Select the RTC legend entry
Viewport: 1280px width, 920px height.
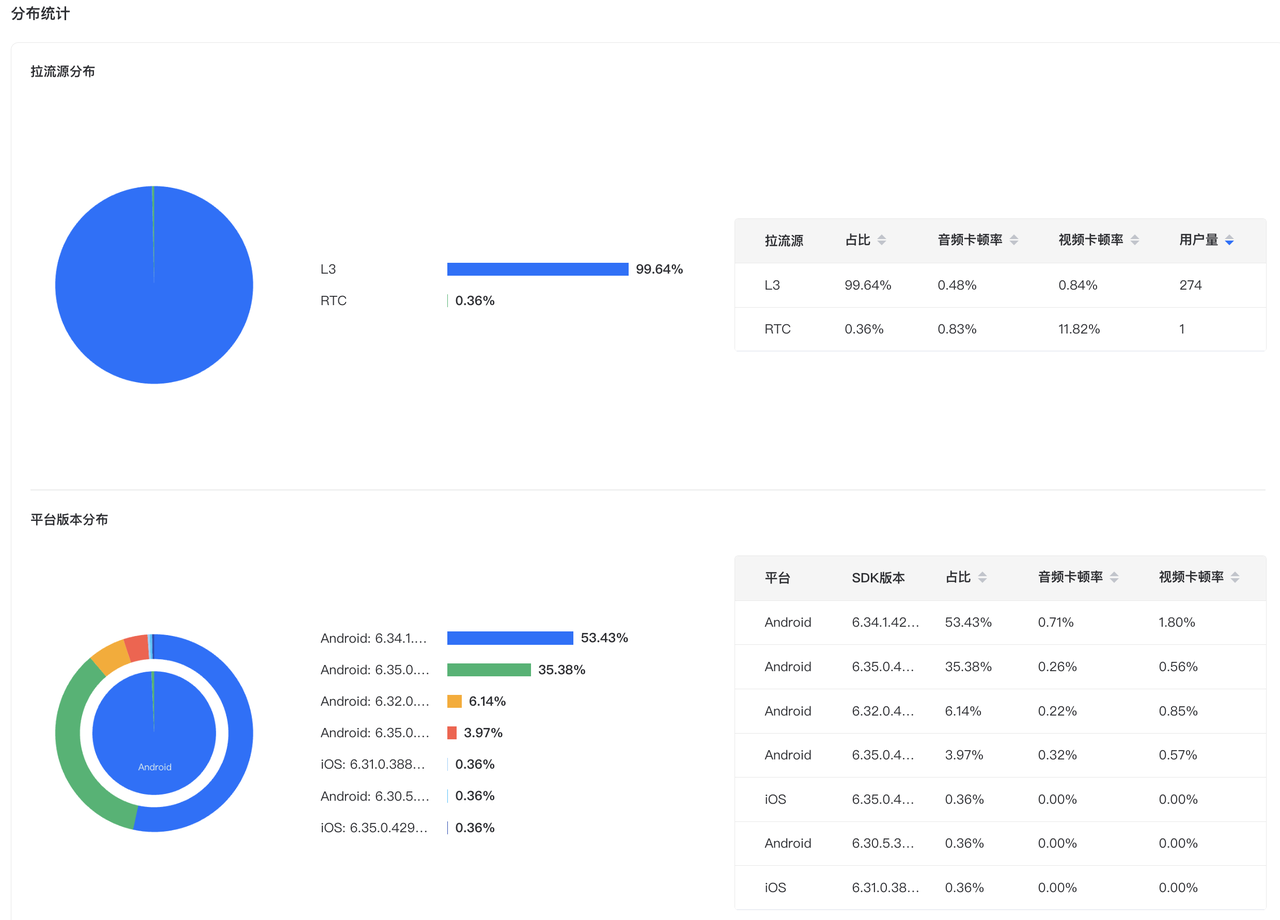click(334, 301)
